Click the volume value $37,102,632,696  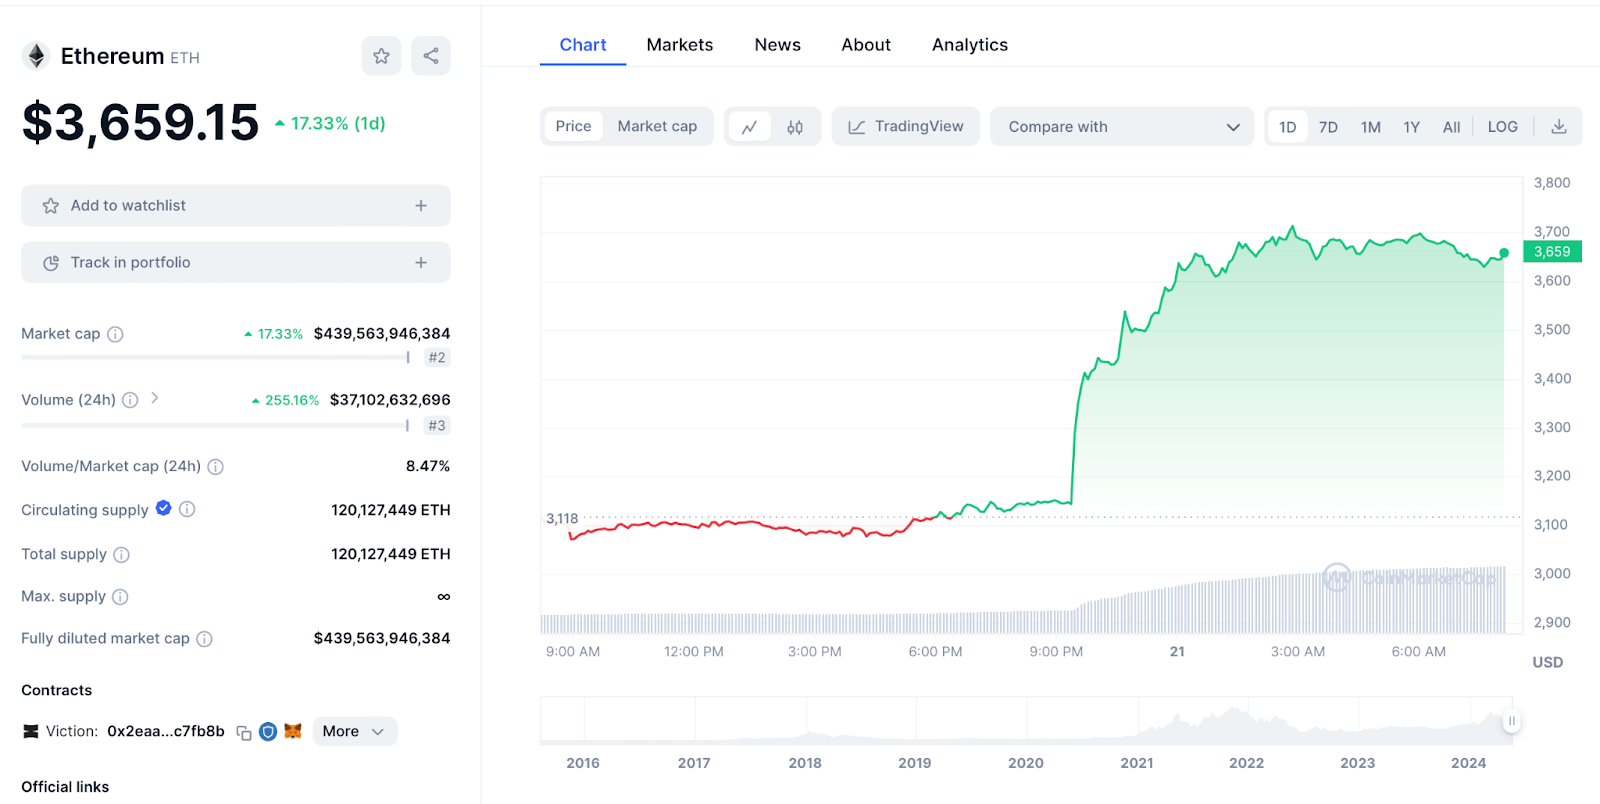[390, 400]
